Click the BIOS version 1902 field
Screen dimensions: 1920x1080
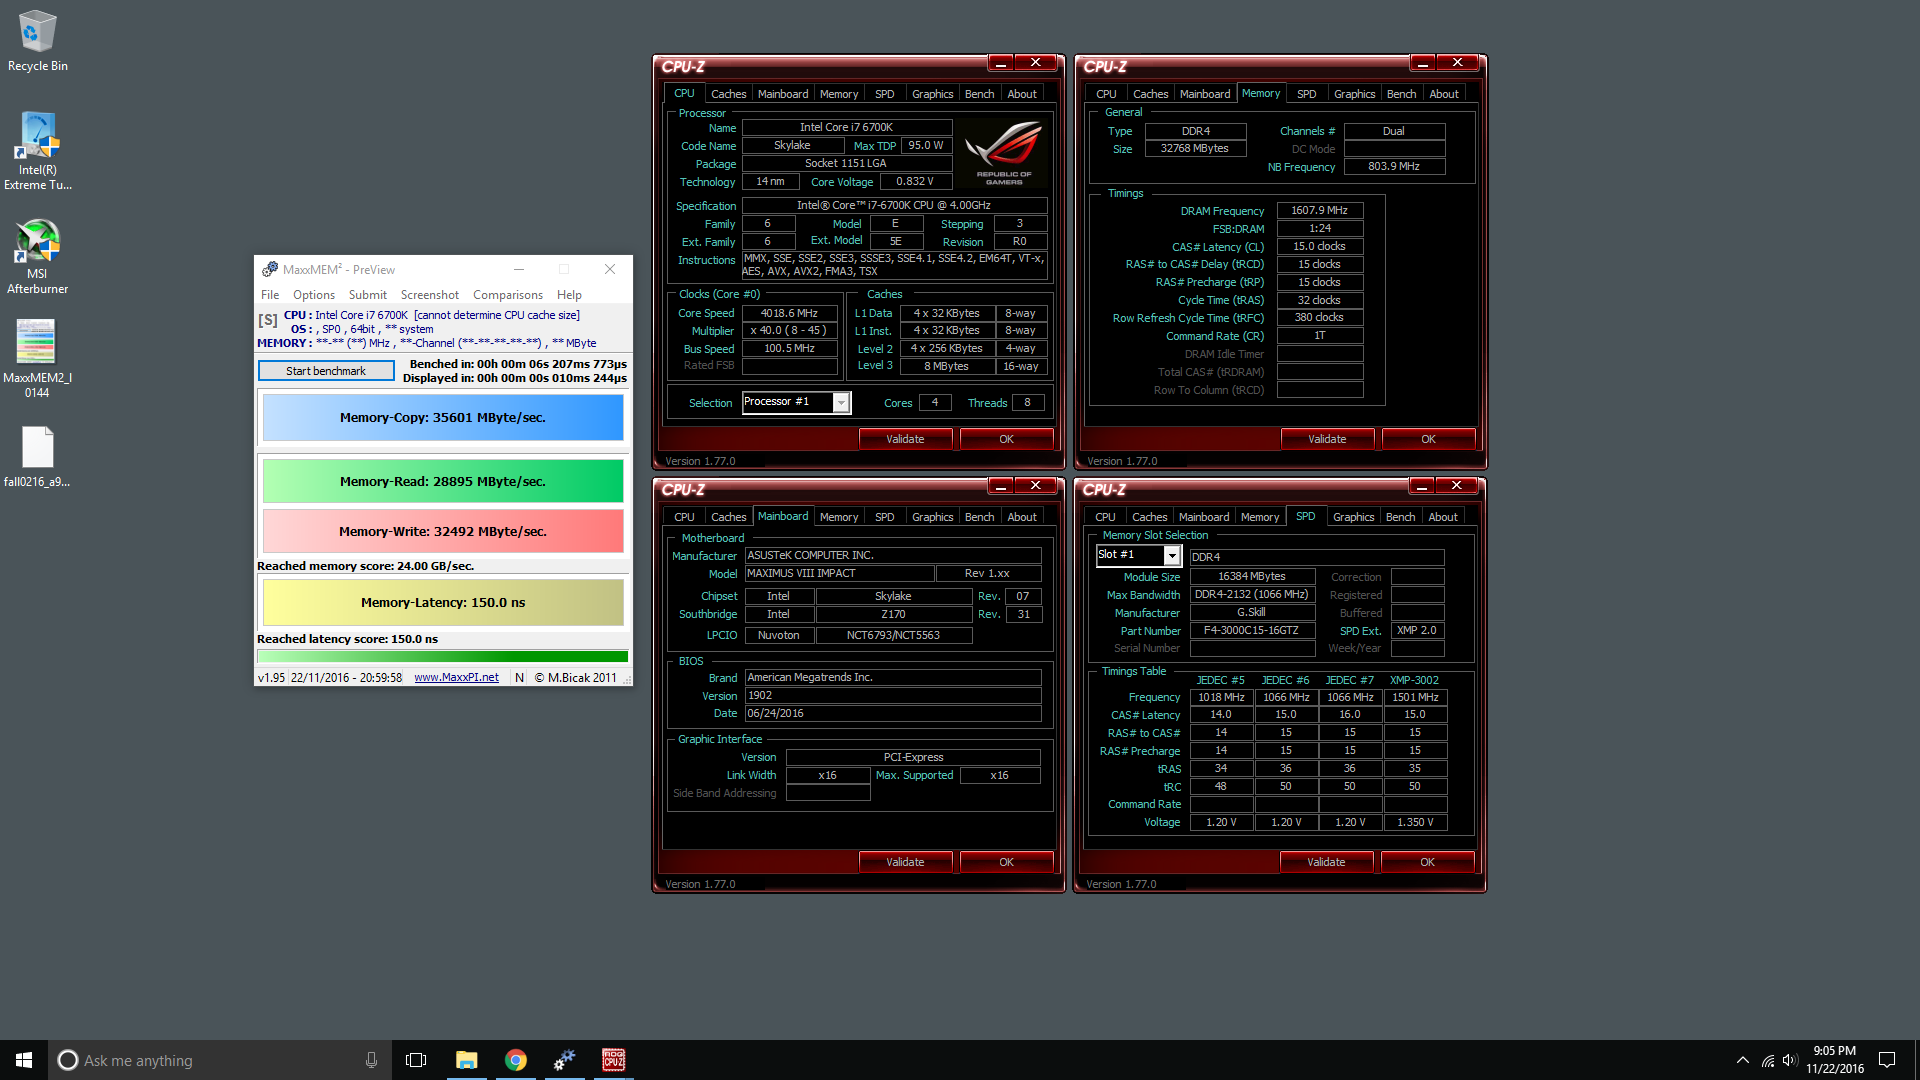893,696
